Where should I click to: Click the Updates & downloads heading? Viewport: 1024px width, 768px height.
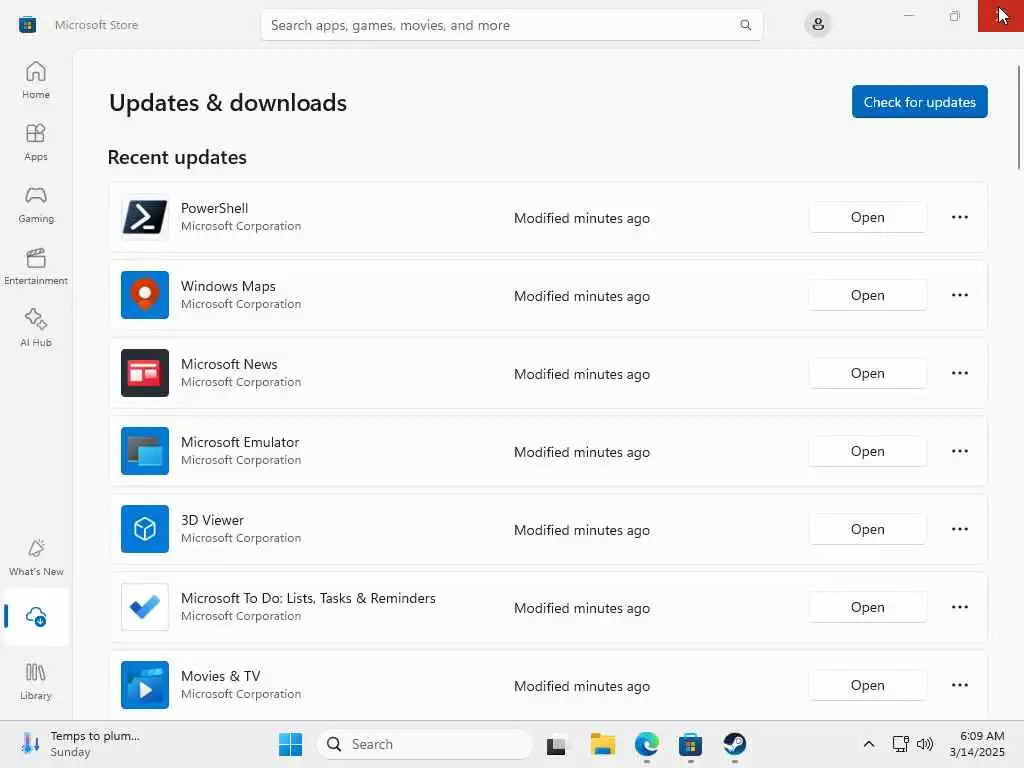coord(228,103)
